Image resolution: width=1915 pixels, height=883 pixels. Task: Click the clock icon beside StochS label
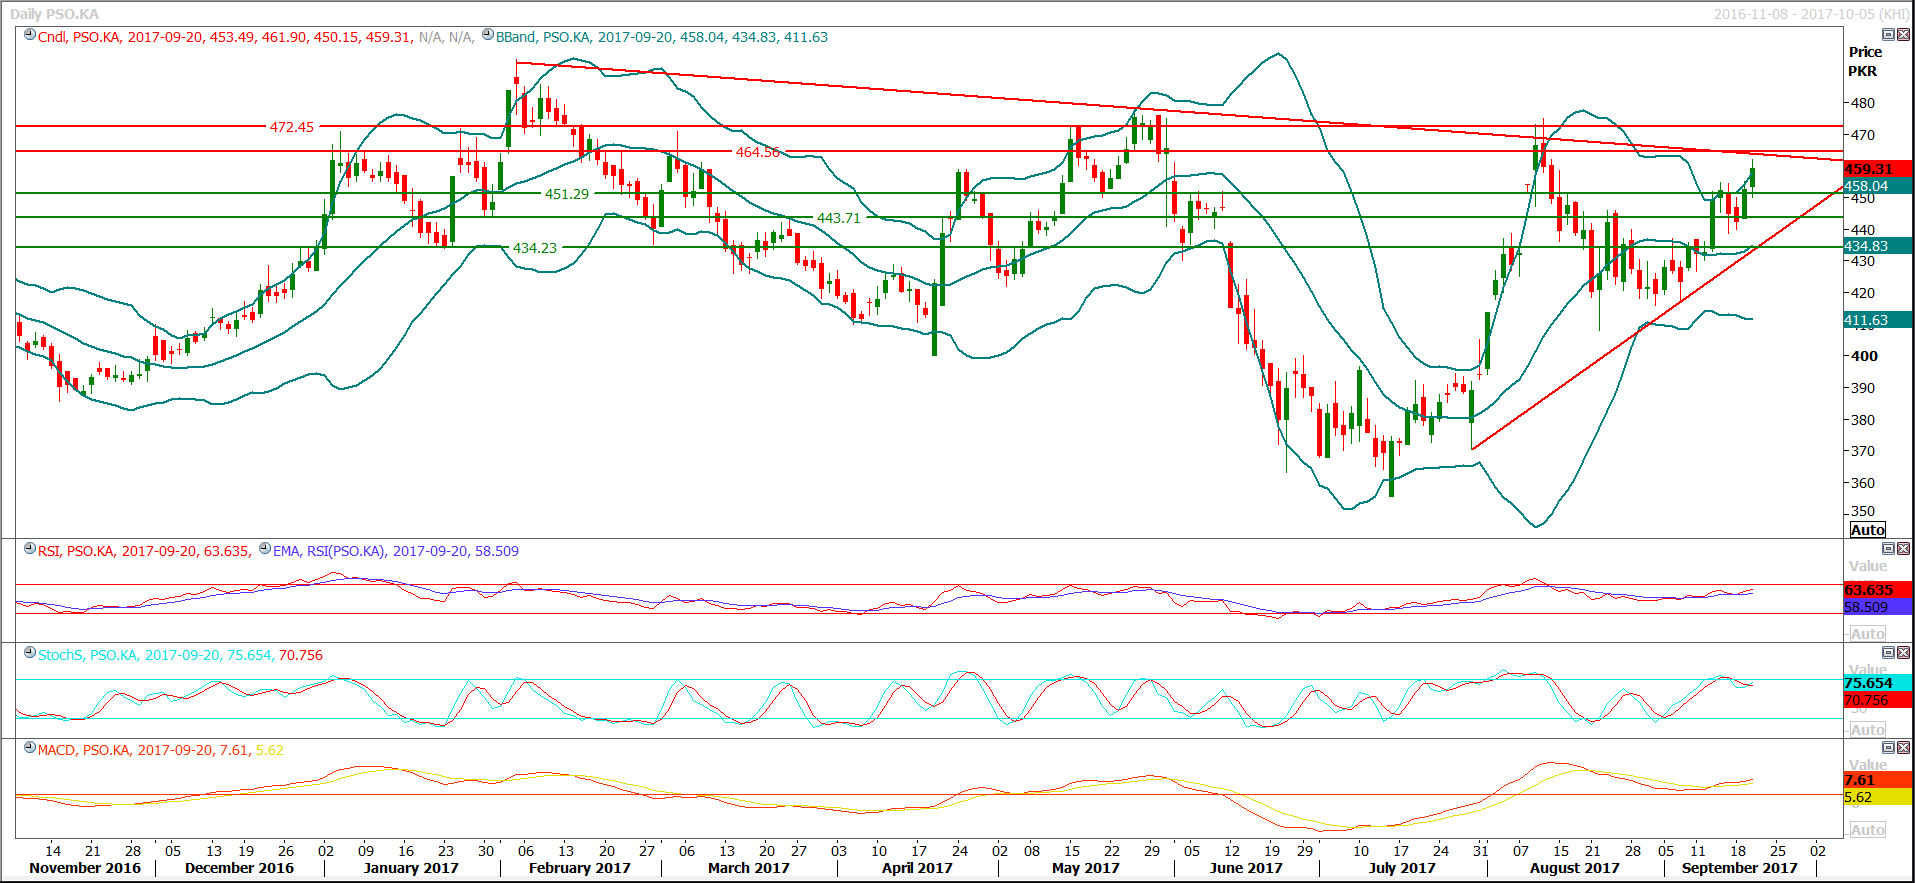(x=30, y=653)
